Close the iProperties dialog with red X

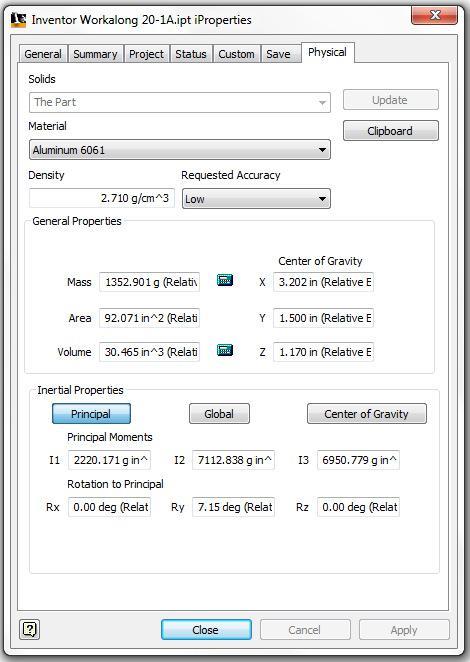435,16
